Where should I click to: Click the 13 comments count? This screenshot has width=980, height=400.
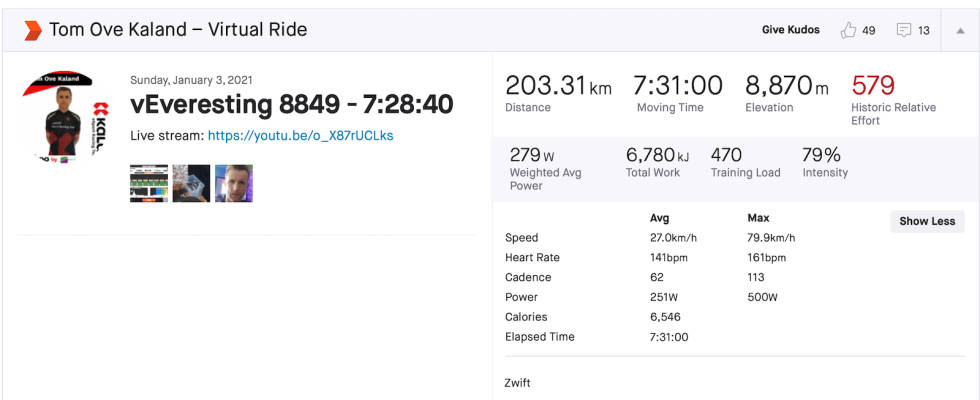[924, 30]
